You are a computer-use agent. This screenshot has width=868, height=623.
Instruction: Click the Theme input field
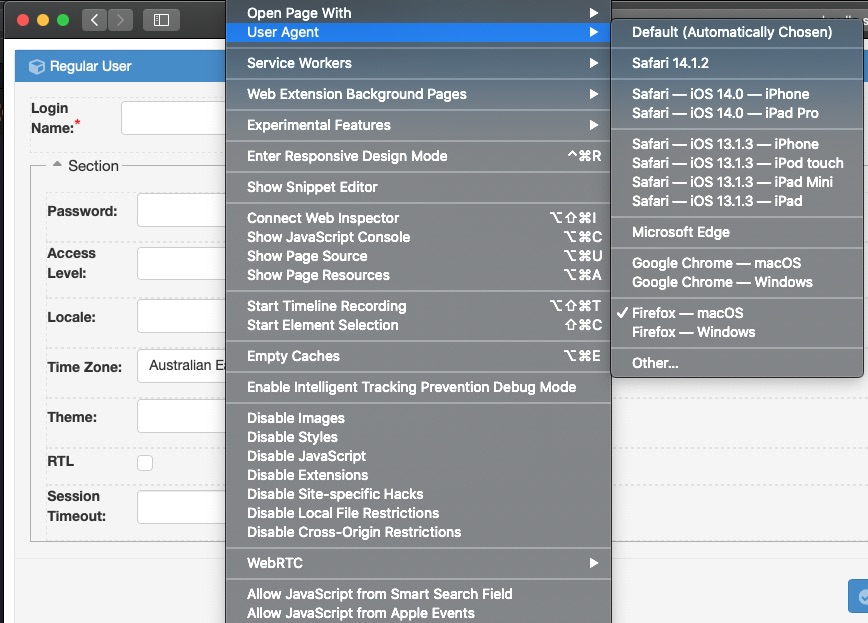pyautogui.click(x=182, y=416)
